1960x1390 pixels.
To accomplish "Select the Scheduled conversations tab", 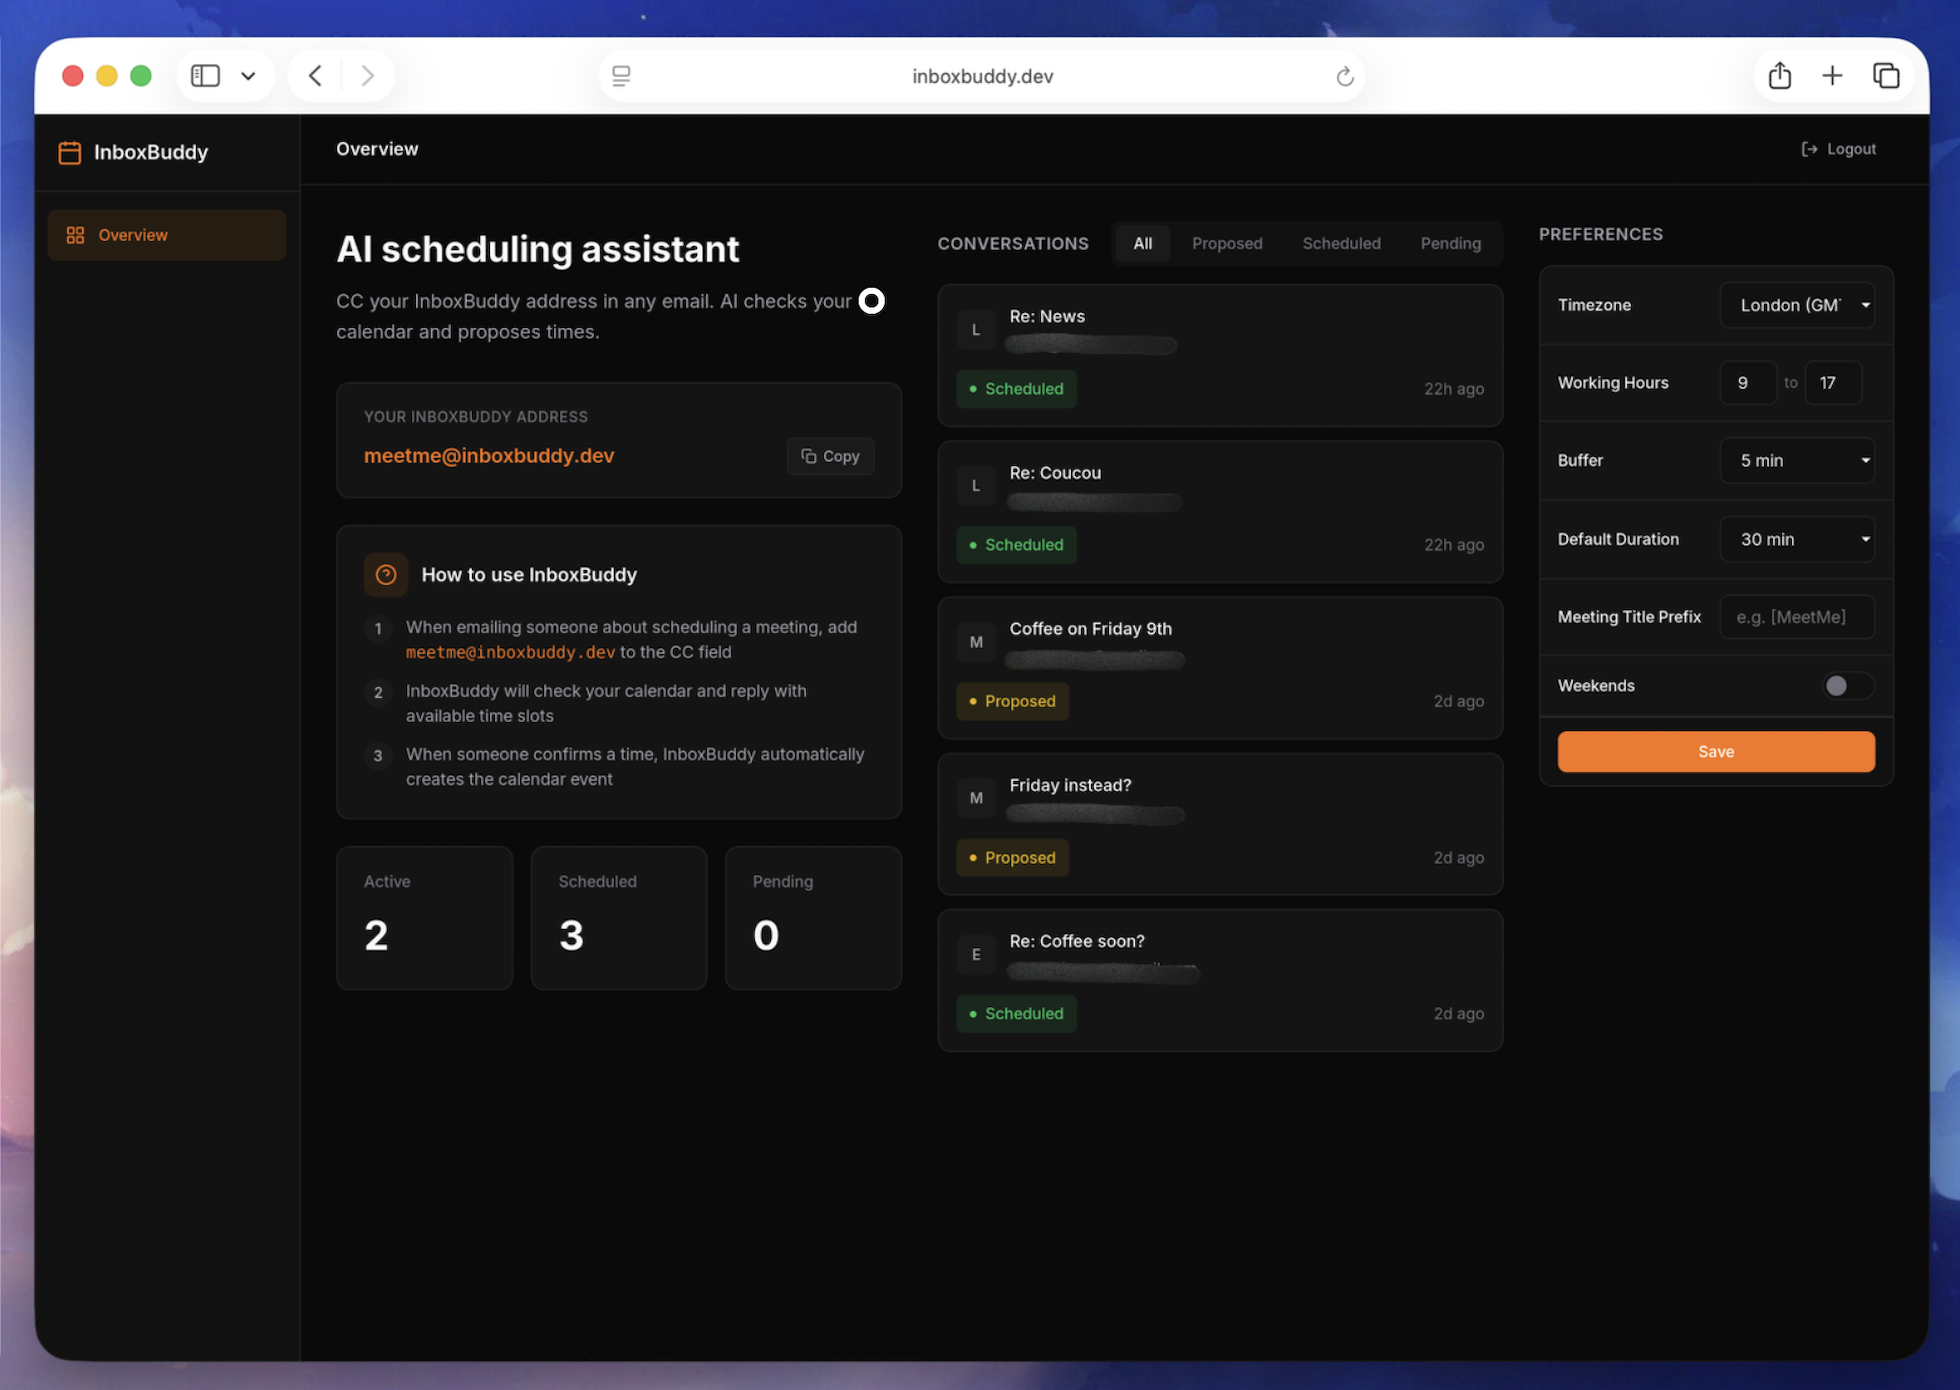I will click(1341, 244).
